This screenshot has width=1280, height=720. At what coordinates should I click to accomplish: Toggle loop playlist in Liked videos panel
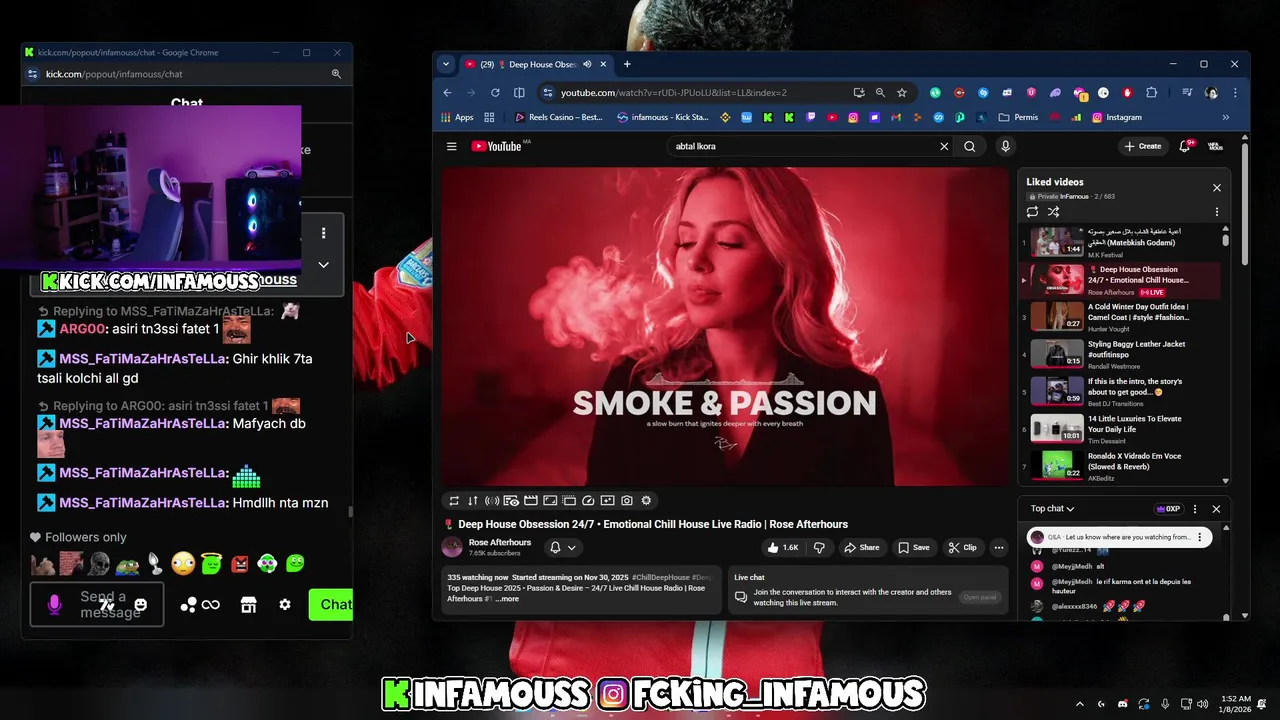coord(1032,212)
